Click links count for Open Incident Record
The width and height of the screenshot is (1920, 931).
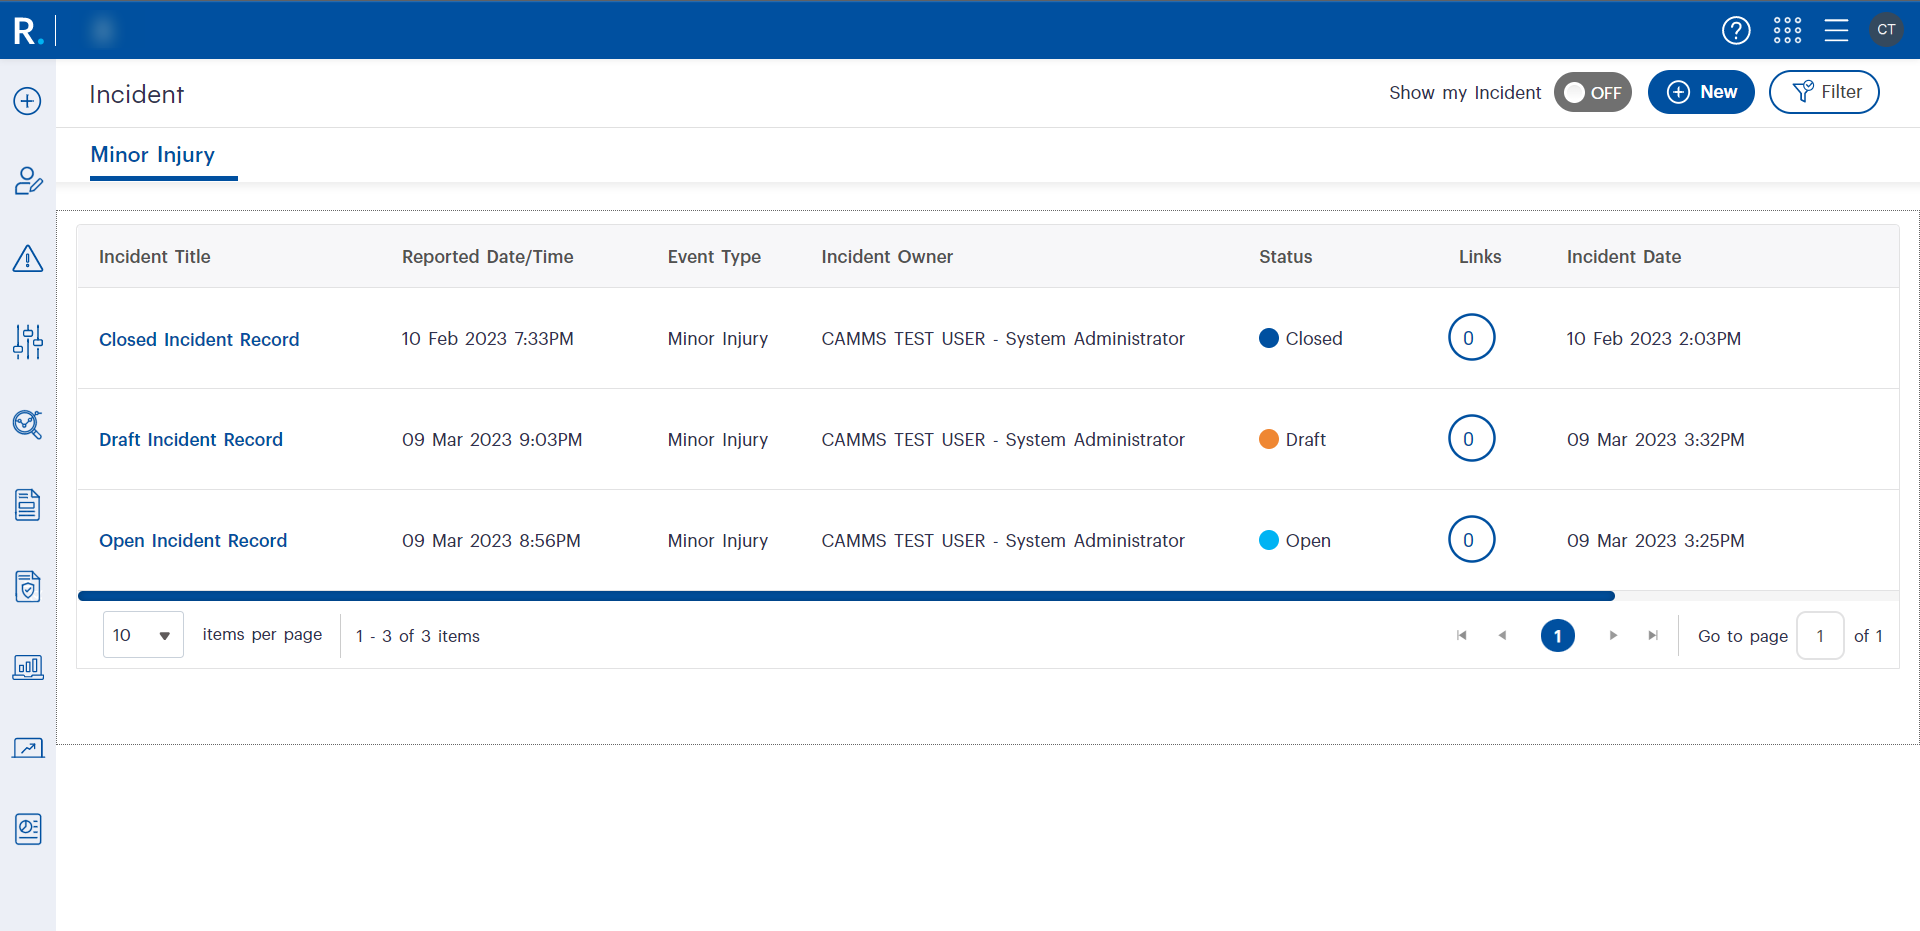tap(1471, 540)
